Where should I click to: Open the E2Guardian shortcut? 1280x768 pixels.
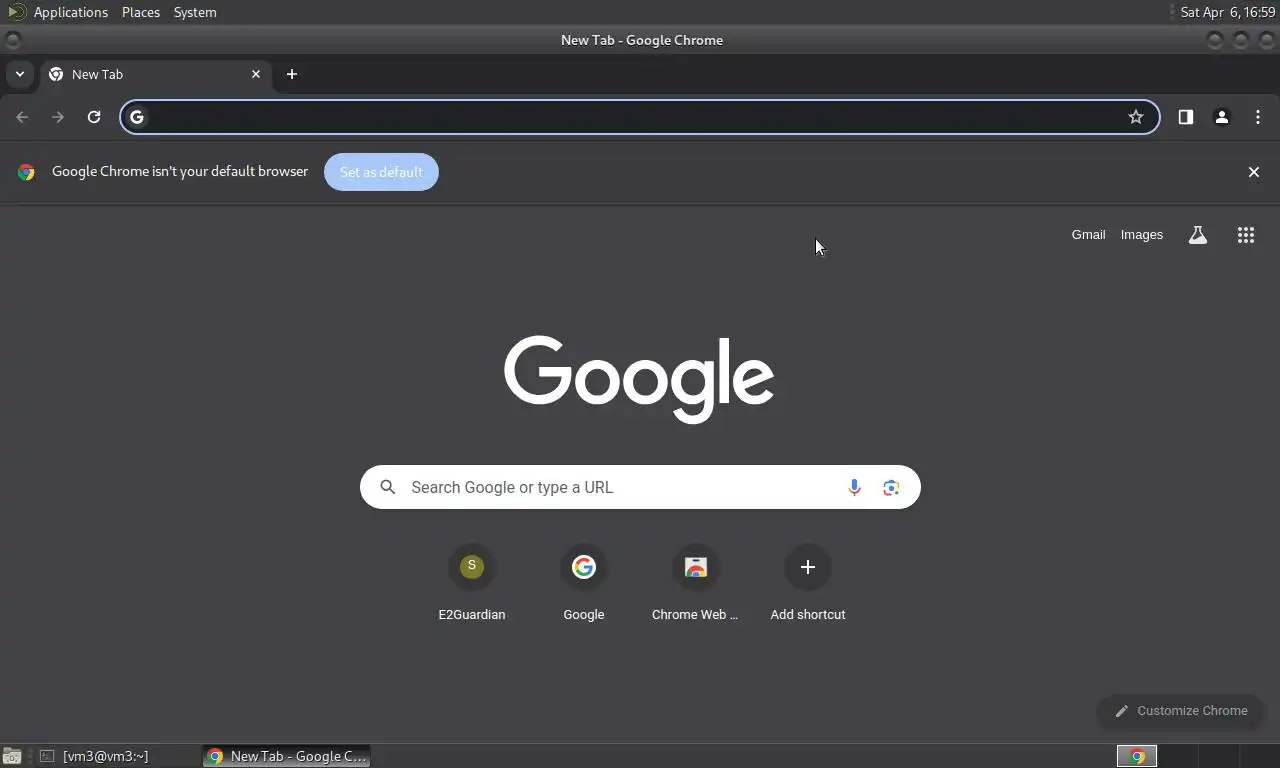472,584
